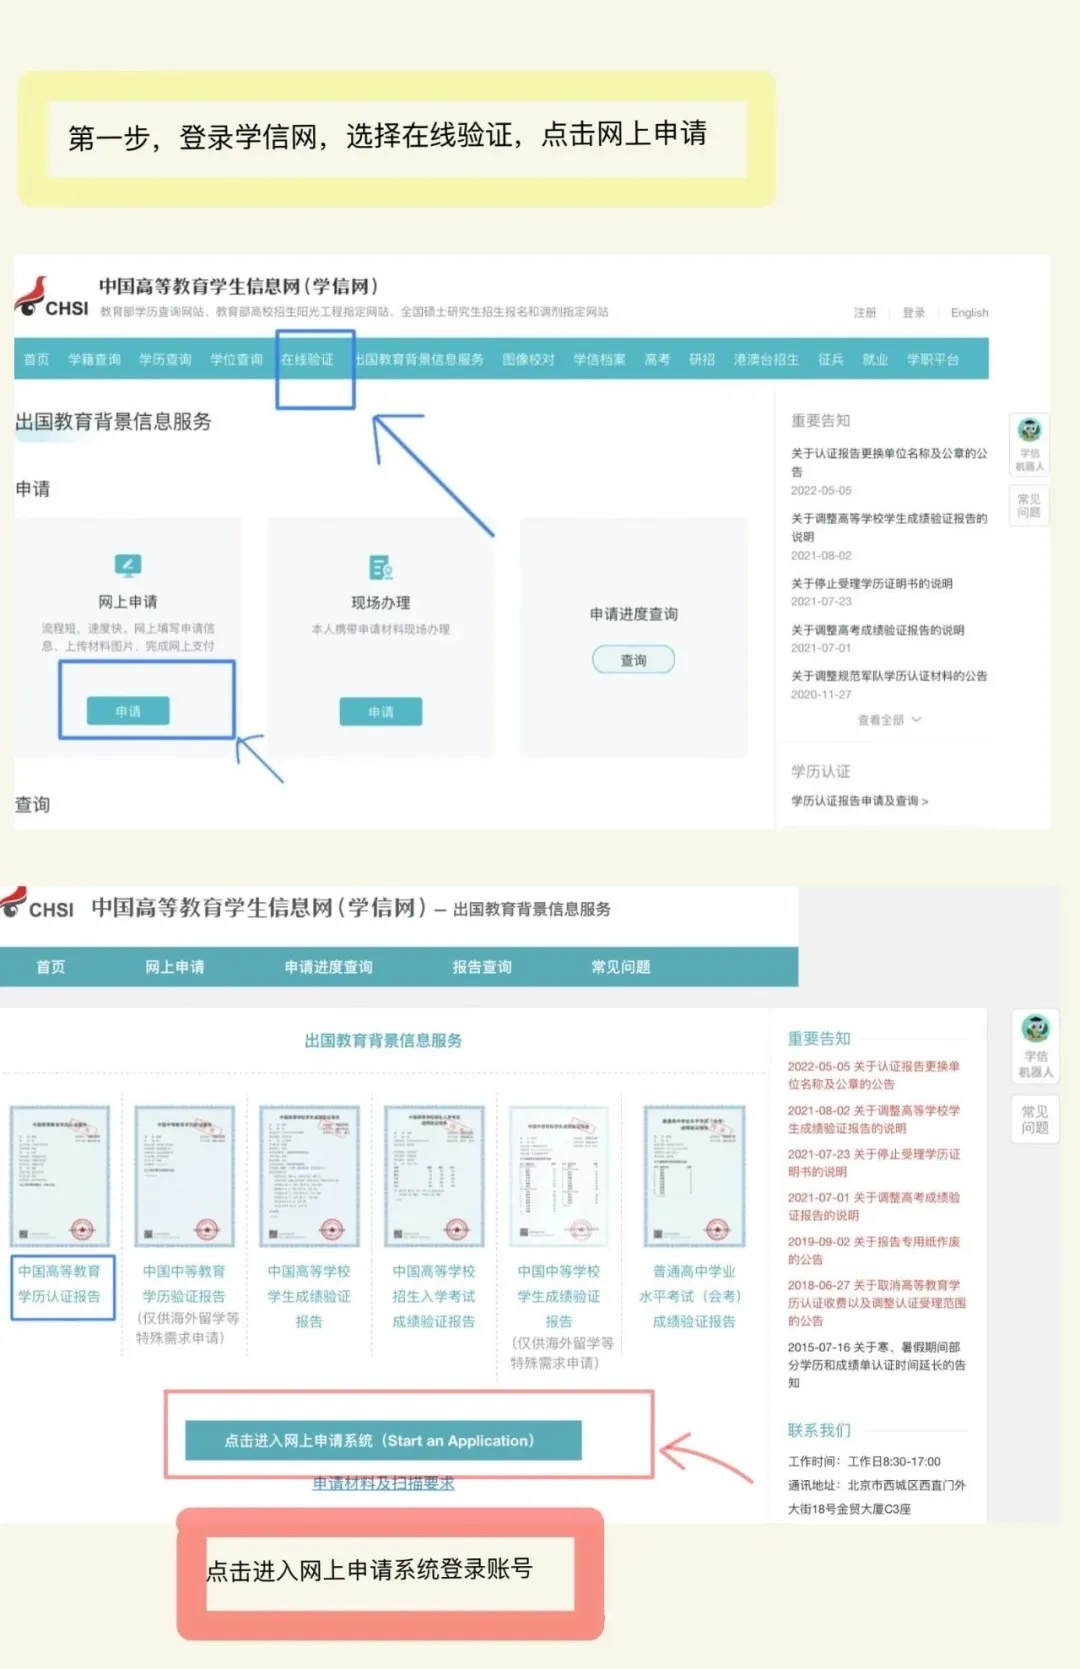Open notice 关于调整规范军队学历认证材料的公告
Viewport: 1080px width, 1669px height.
click(x=889, y=676)
